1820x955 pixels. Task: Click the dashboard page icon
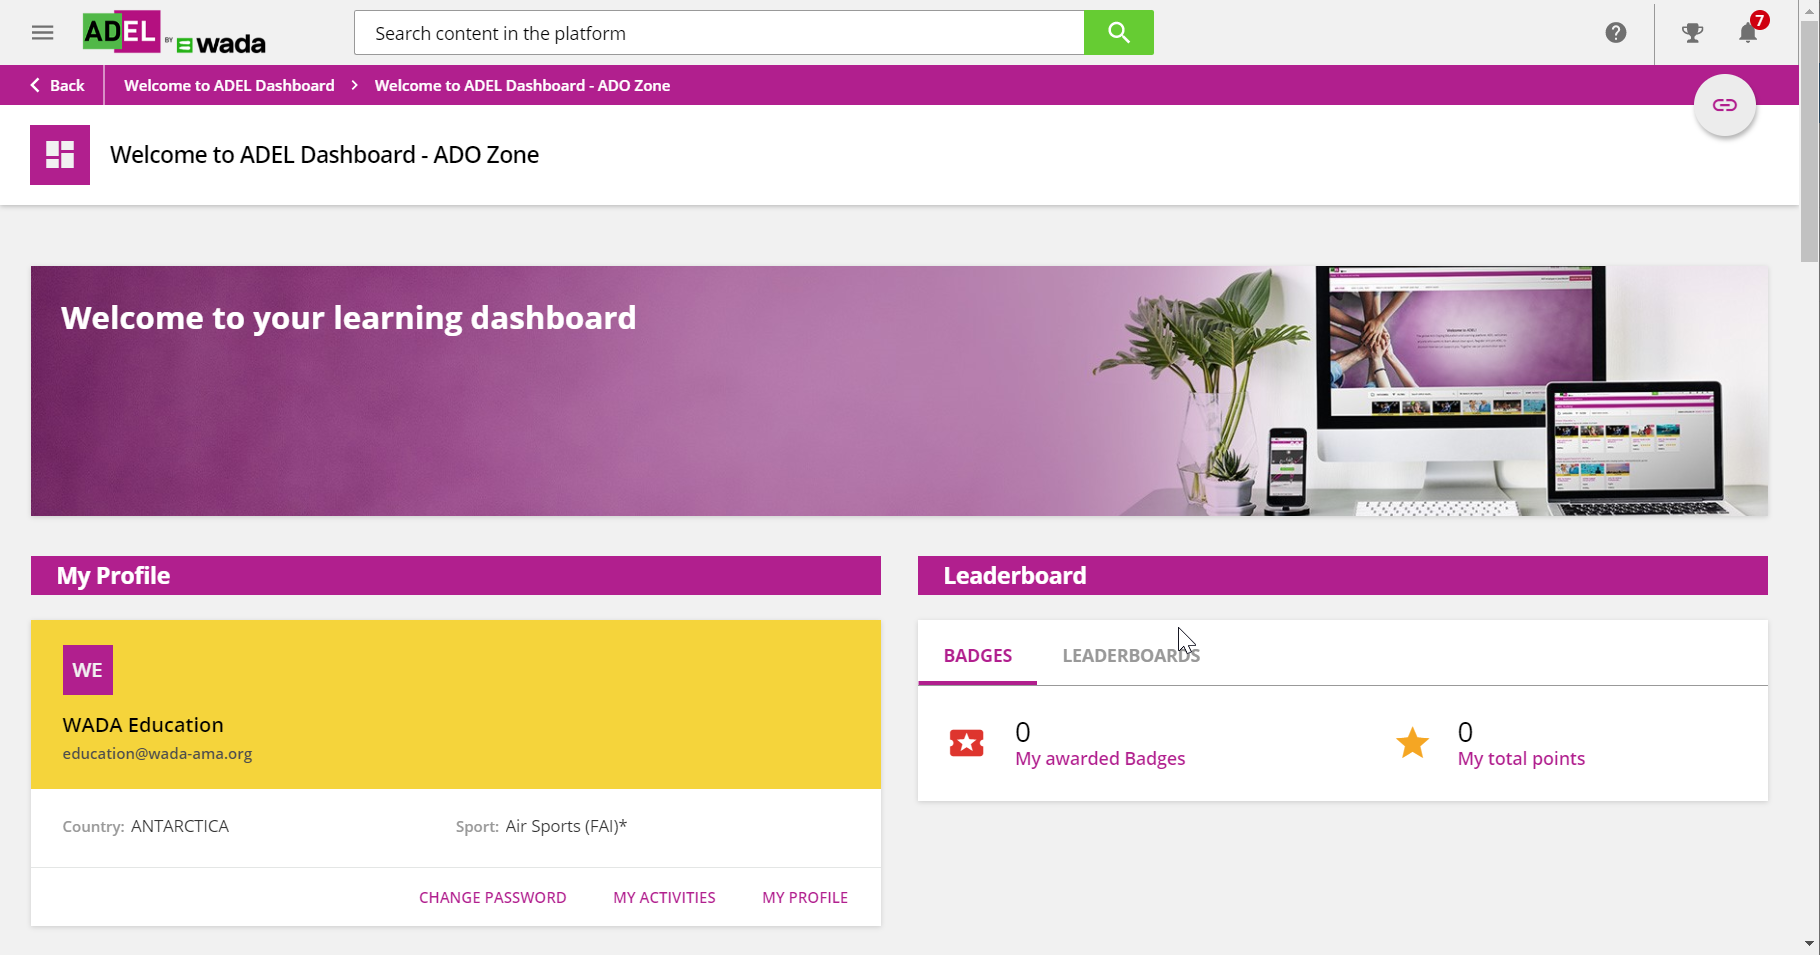(x=60, y=154)
